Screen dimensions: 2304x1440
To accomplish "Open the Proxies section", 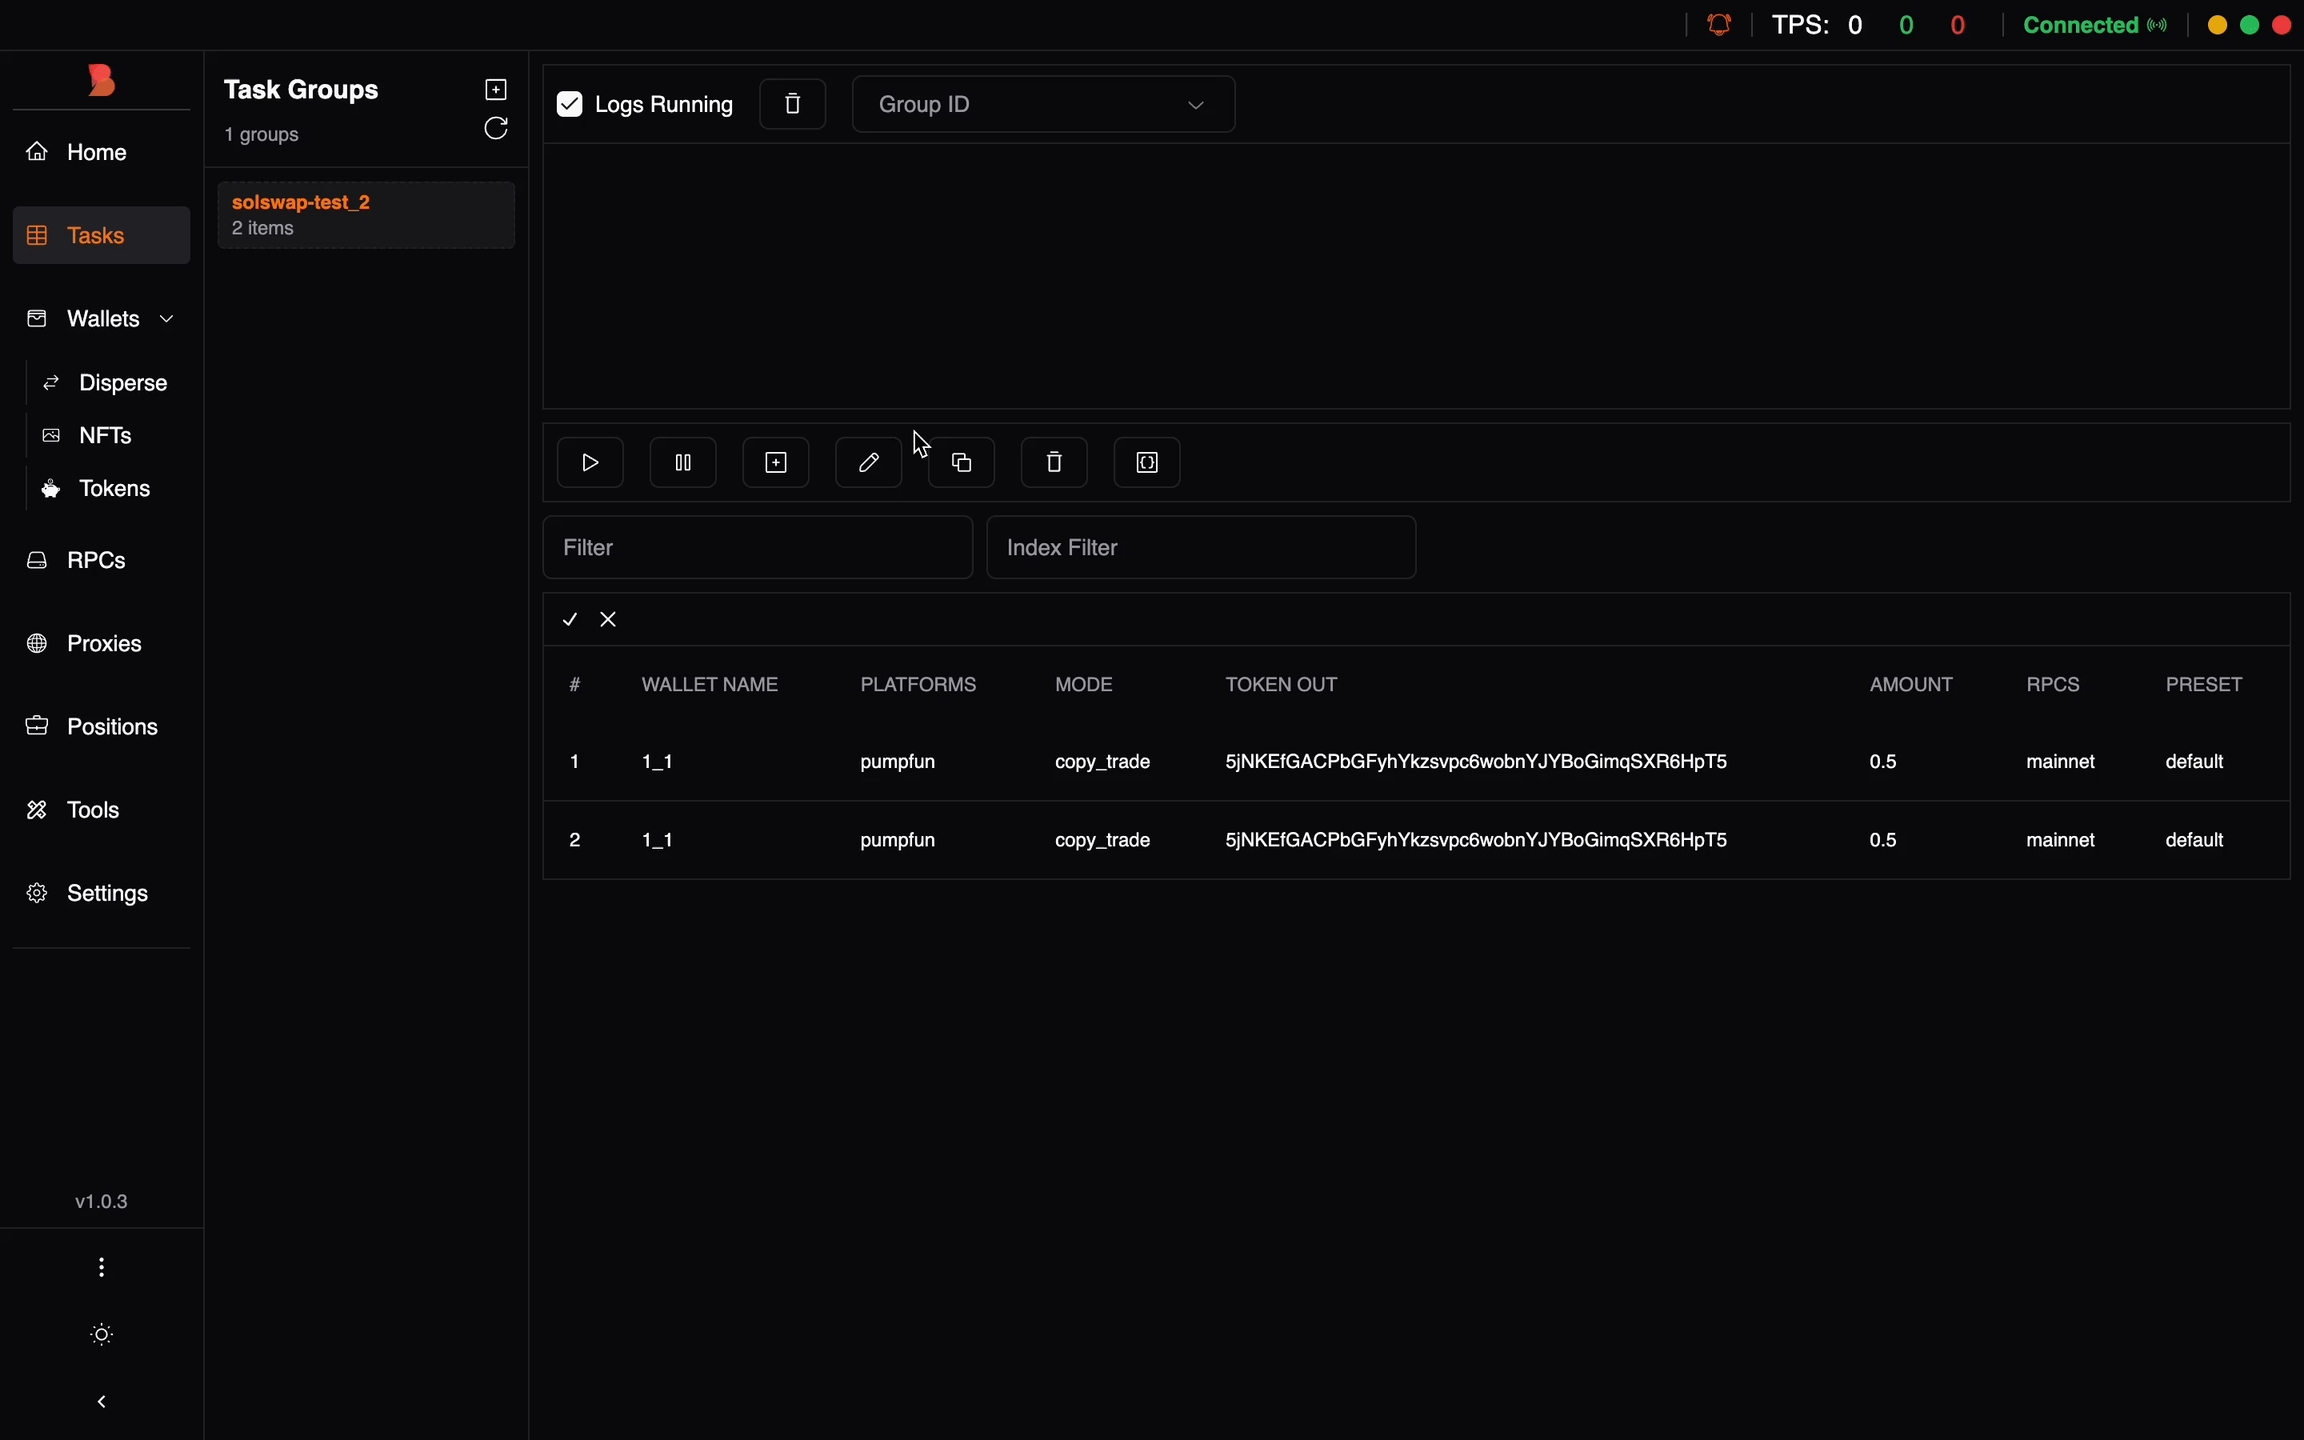I will pyautogui.click(x=103, y=644).
